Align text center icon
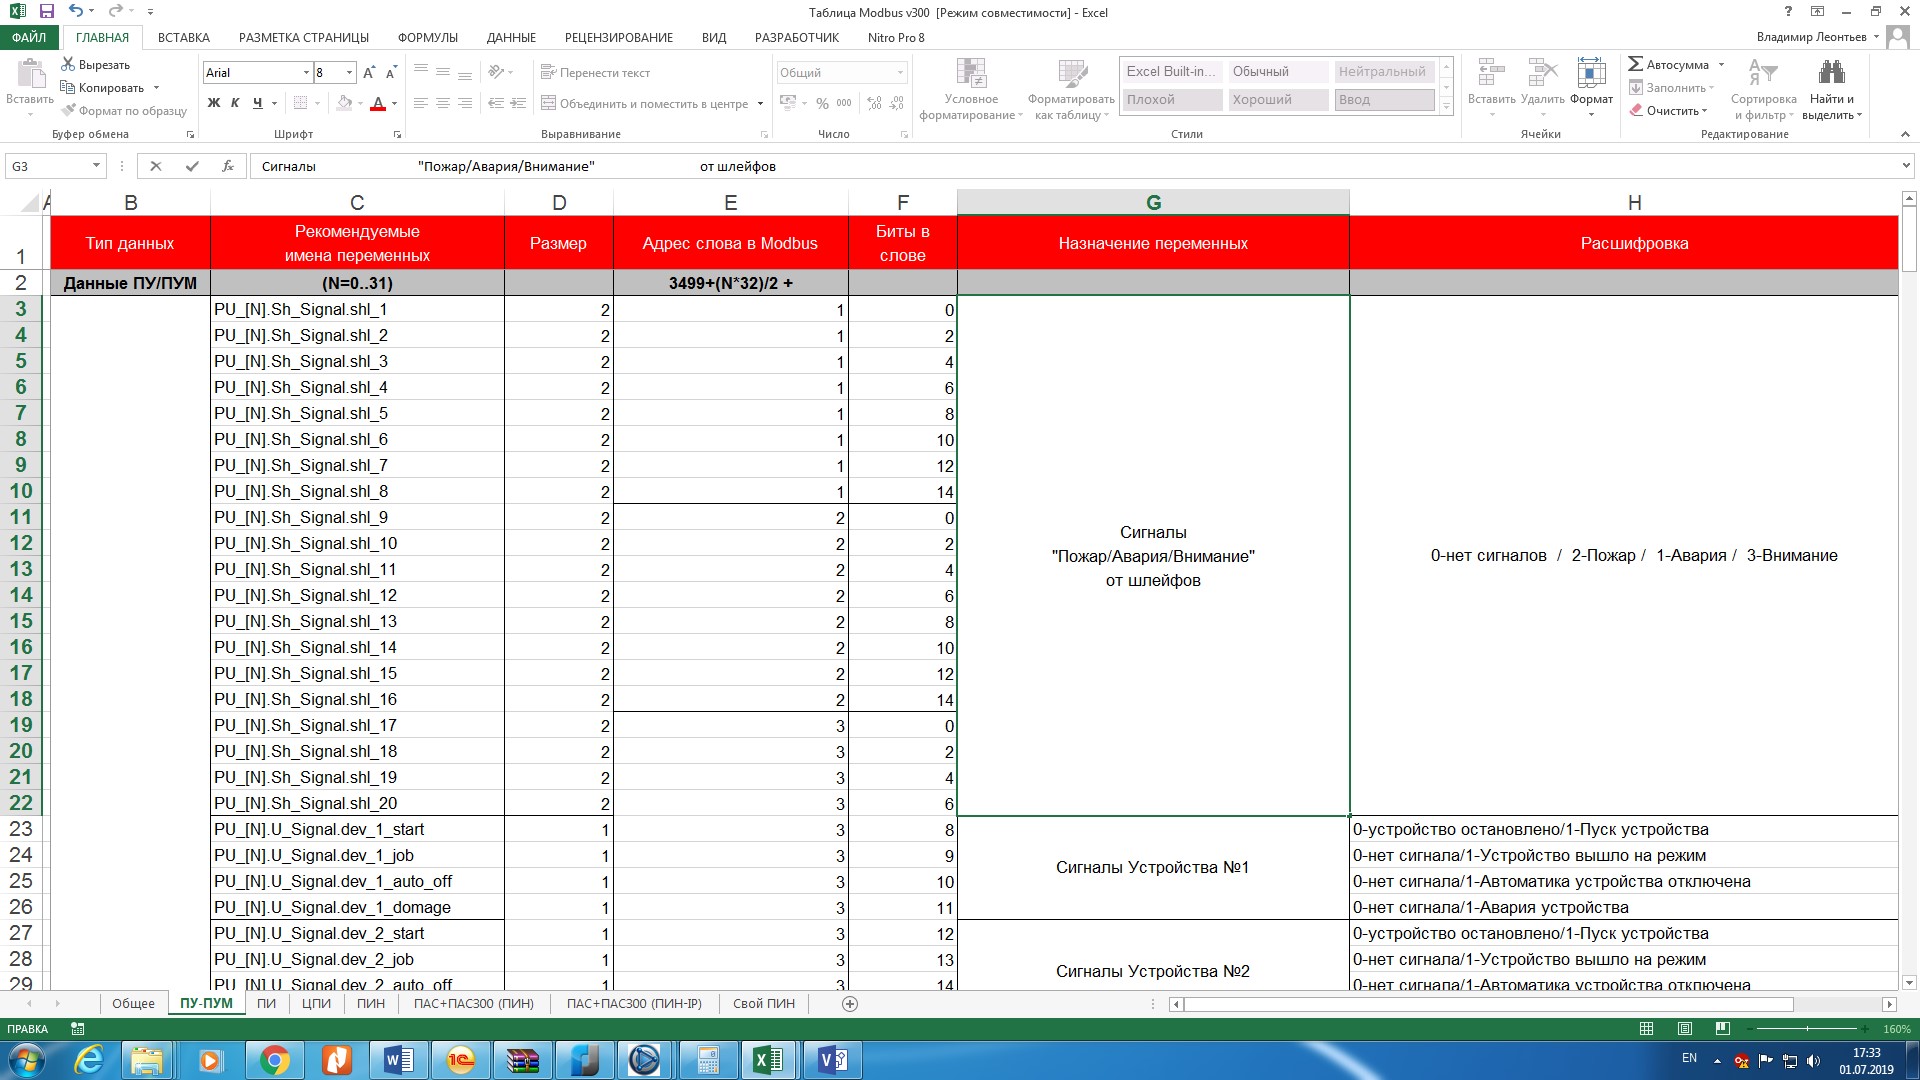This screenshot has height=1080, width=1920. coord(443,103)
